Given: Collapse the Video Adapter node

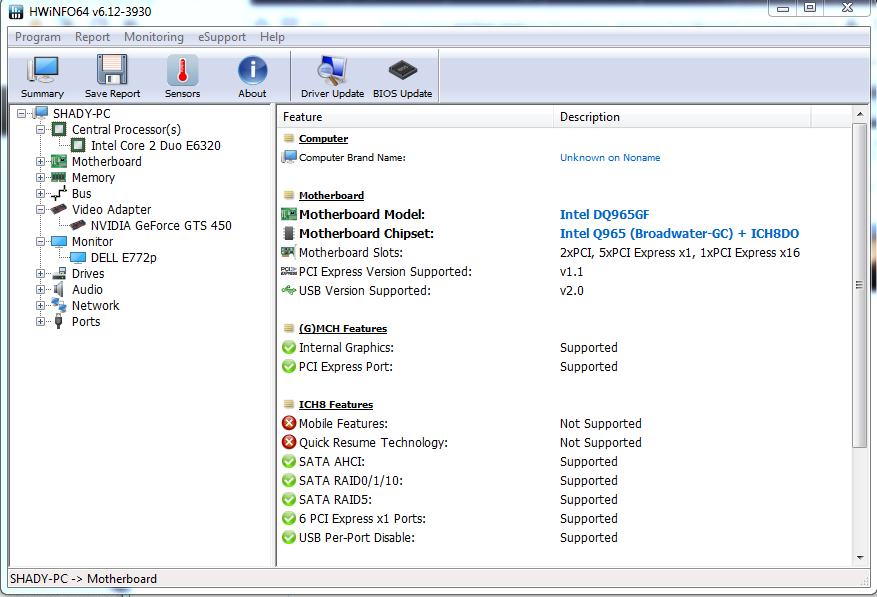Looking at the screenshot, I should tap(40, 209).
